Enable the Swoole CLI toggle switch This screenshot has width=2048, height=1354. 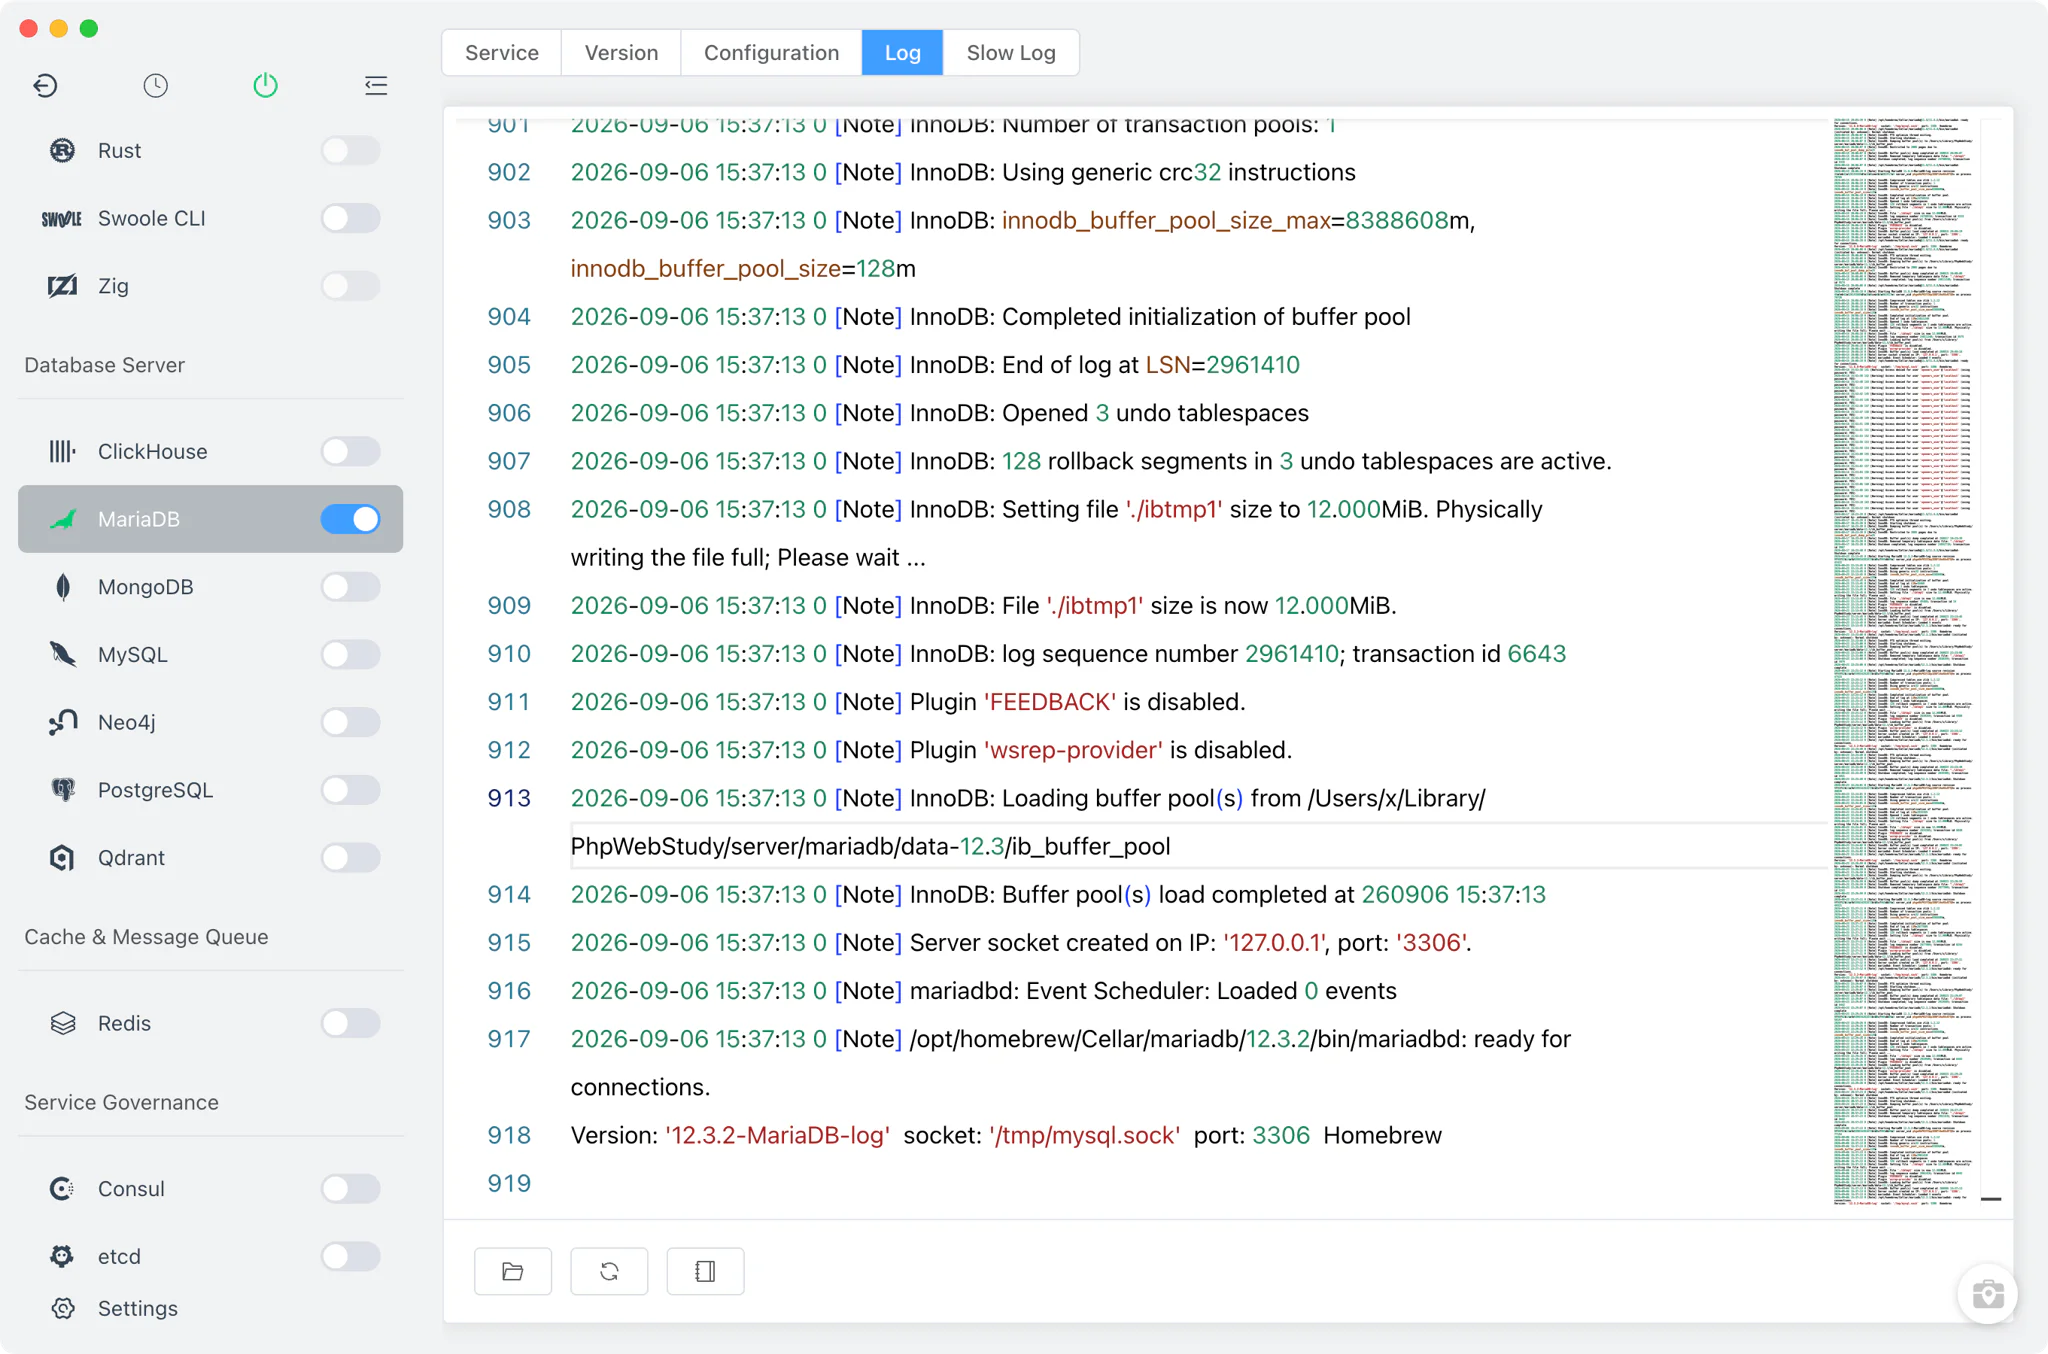[x=350, y=218]
